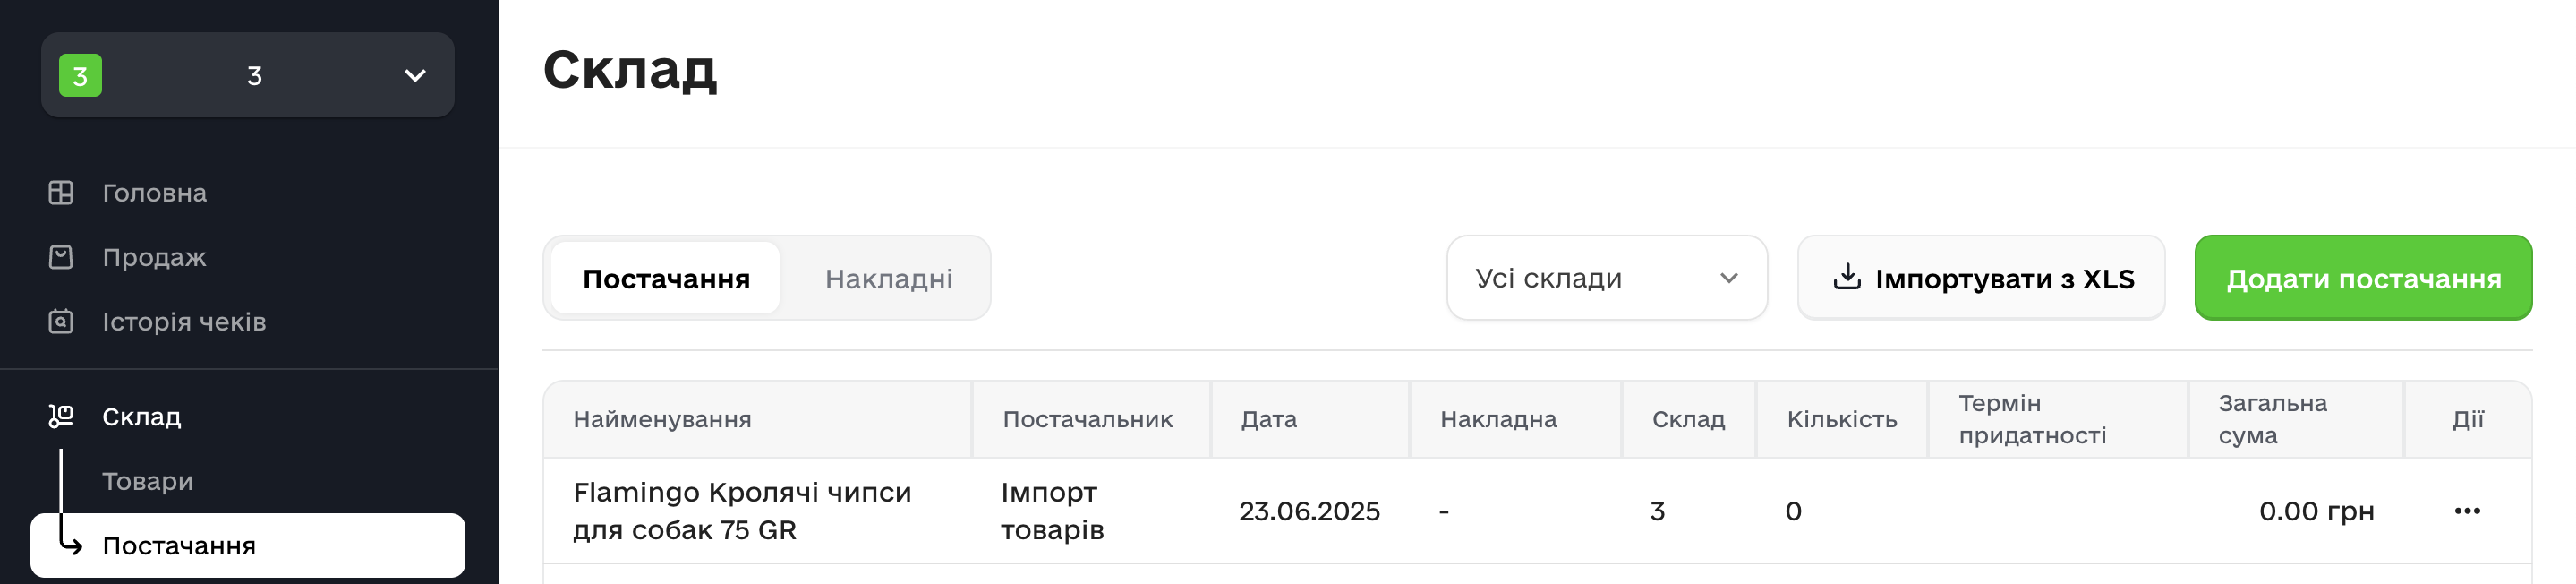Click the Продаж shopping bag icon
2576x584 pixels.
click(x=61, y=257)
